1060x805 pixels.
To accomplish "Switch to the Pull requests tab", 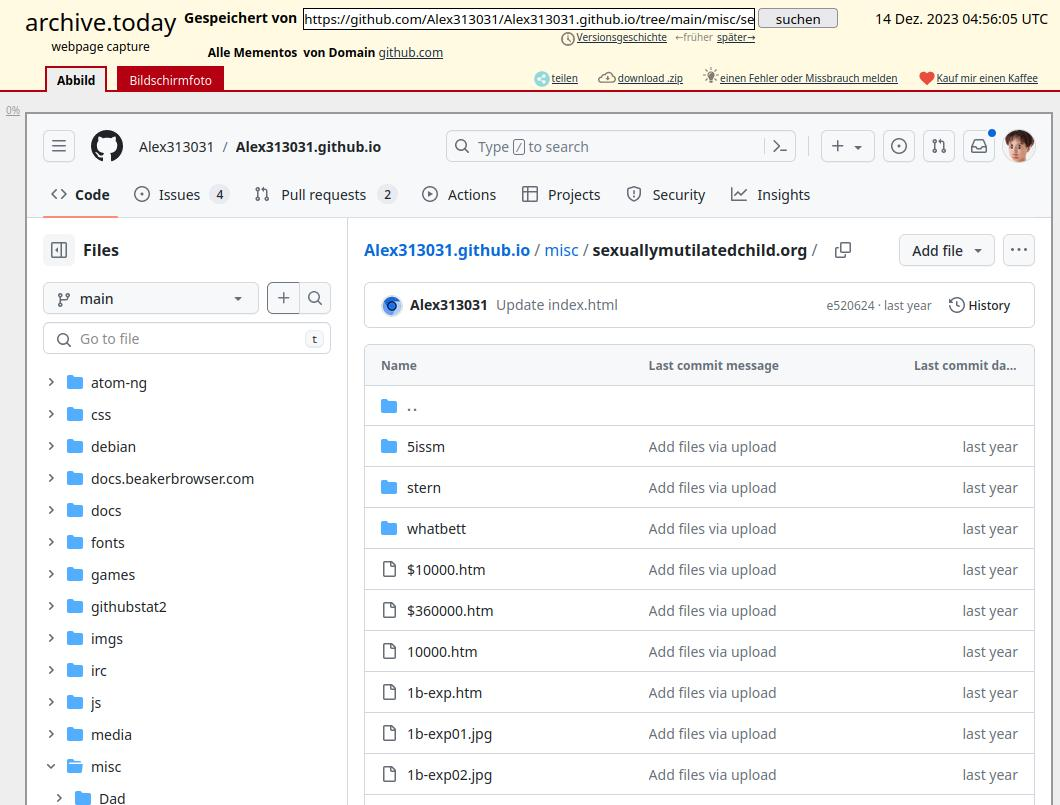I will (x=325, y=195).
